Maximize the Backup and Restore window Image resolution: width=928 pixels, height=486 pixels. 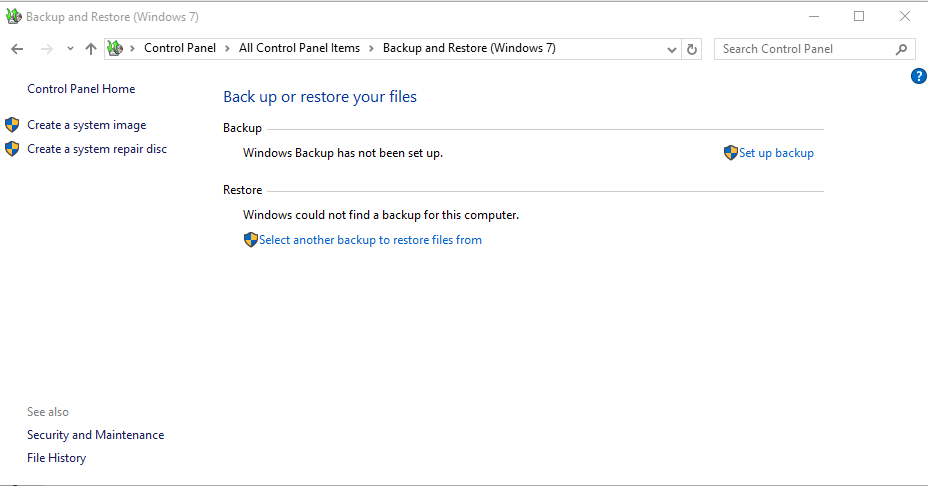[x=859, y=17]
